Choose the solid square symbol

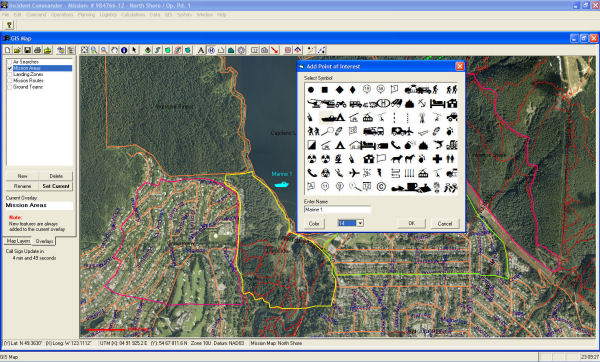324,90
